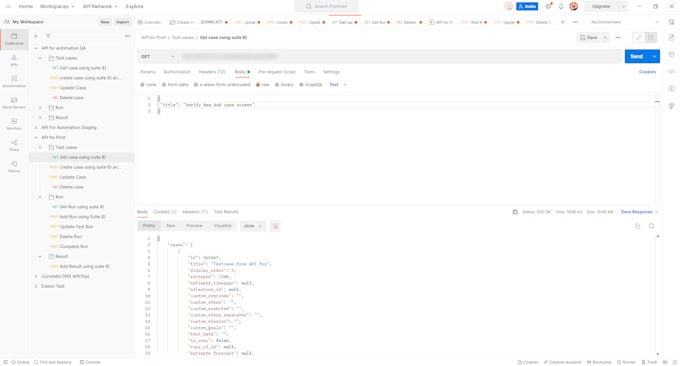The height and width of the screenshot is (366, 680).
Task: Open the Monitors sidebar panel
Action: click(x=14, y=124)
